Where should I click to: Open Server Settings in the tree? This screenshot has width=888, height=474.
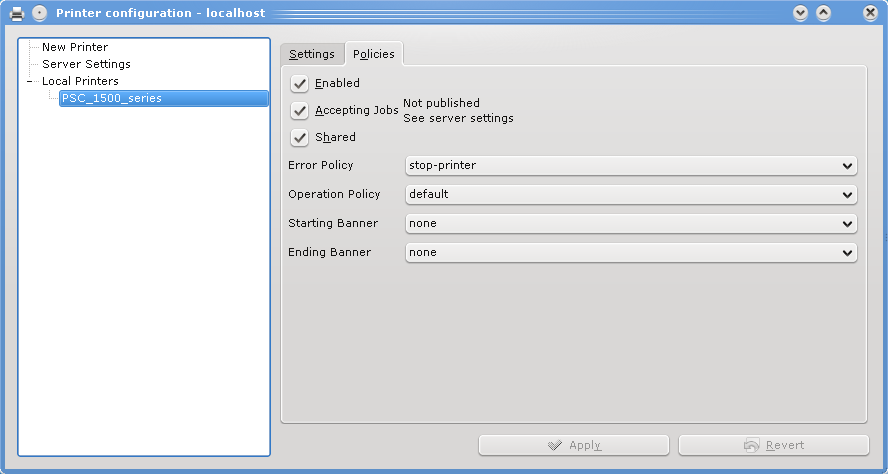coord(86,64)
